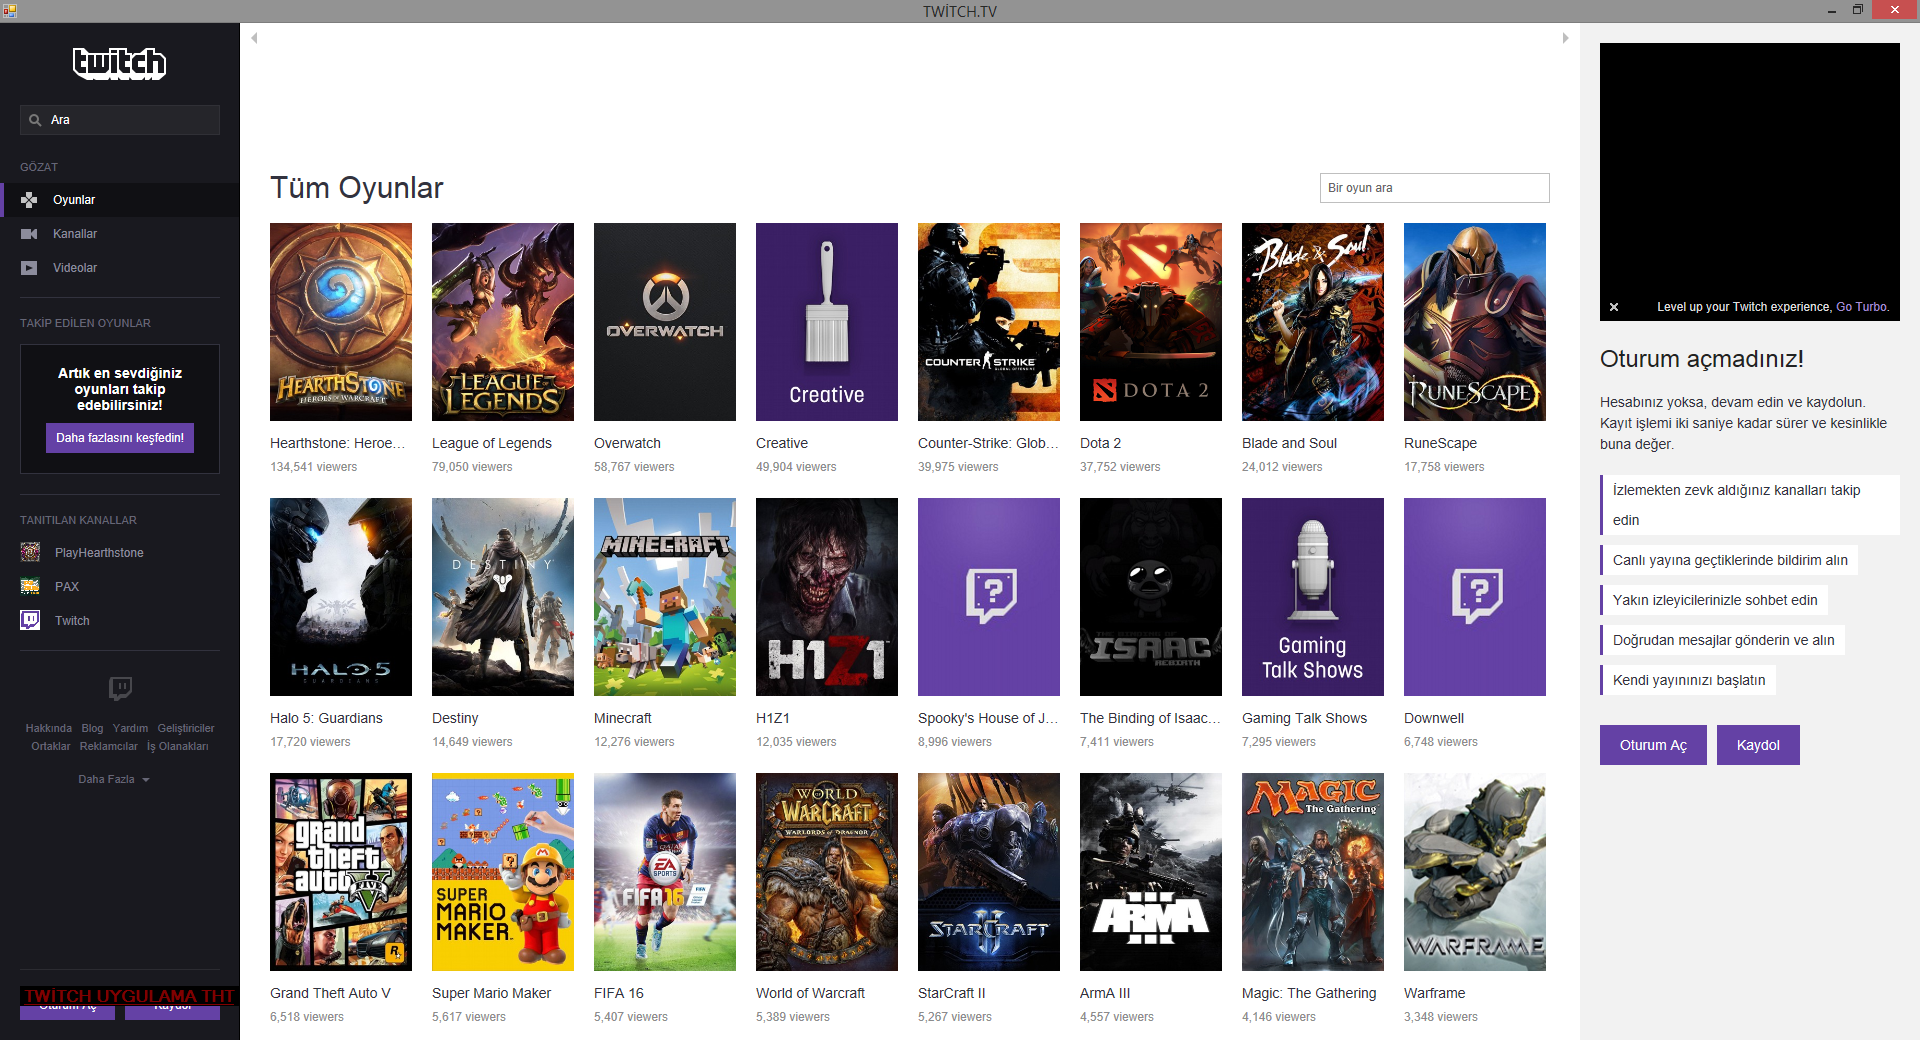
Task: Open the Geliştiriciler footer link
Action: coord(186,728)
